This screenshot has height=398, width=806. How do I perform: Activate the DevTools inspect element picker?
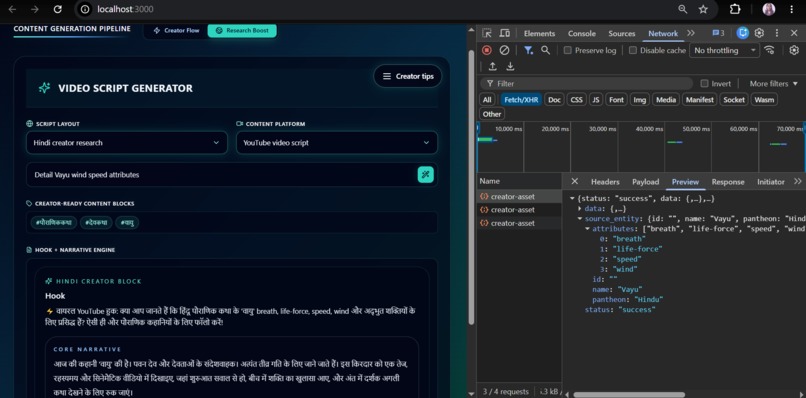pyautogui.click(x=487, y=33)
